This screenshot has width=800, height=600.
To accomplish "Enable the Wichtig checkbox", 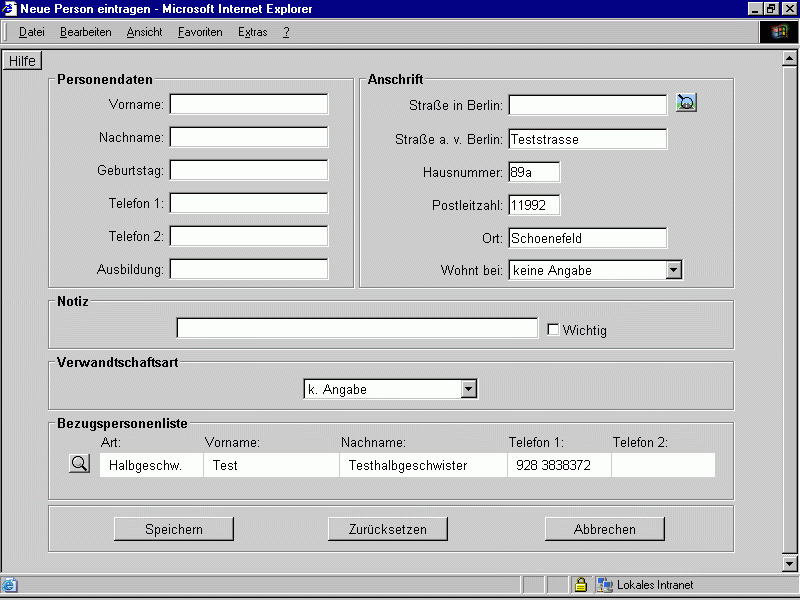I will pos(553,330).
